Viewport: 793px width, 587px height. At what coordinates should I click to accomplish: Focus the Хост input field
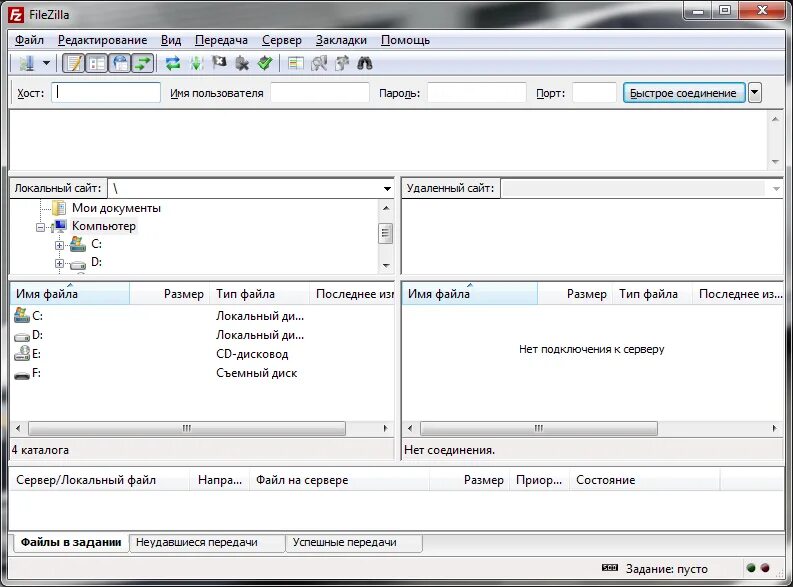point(106,93)
